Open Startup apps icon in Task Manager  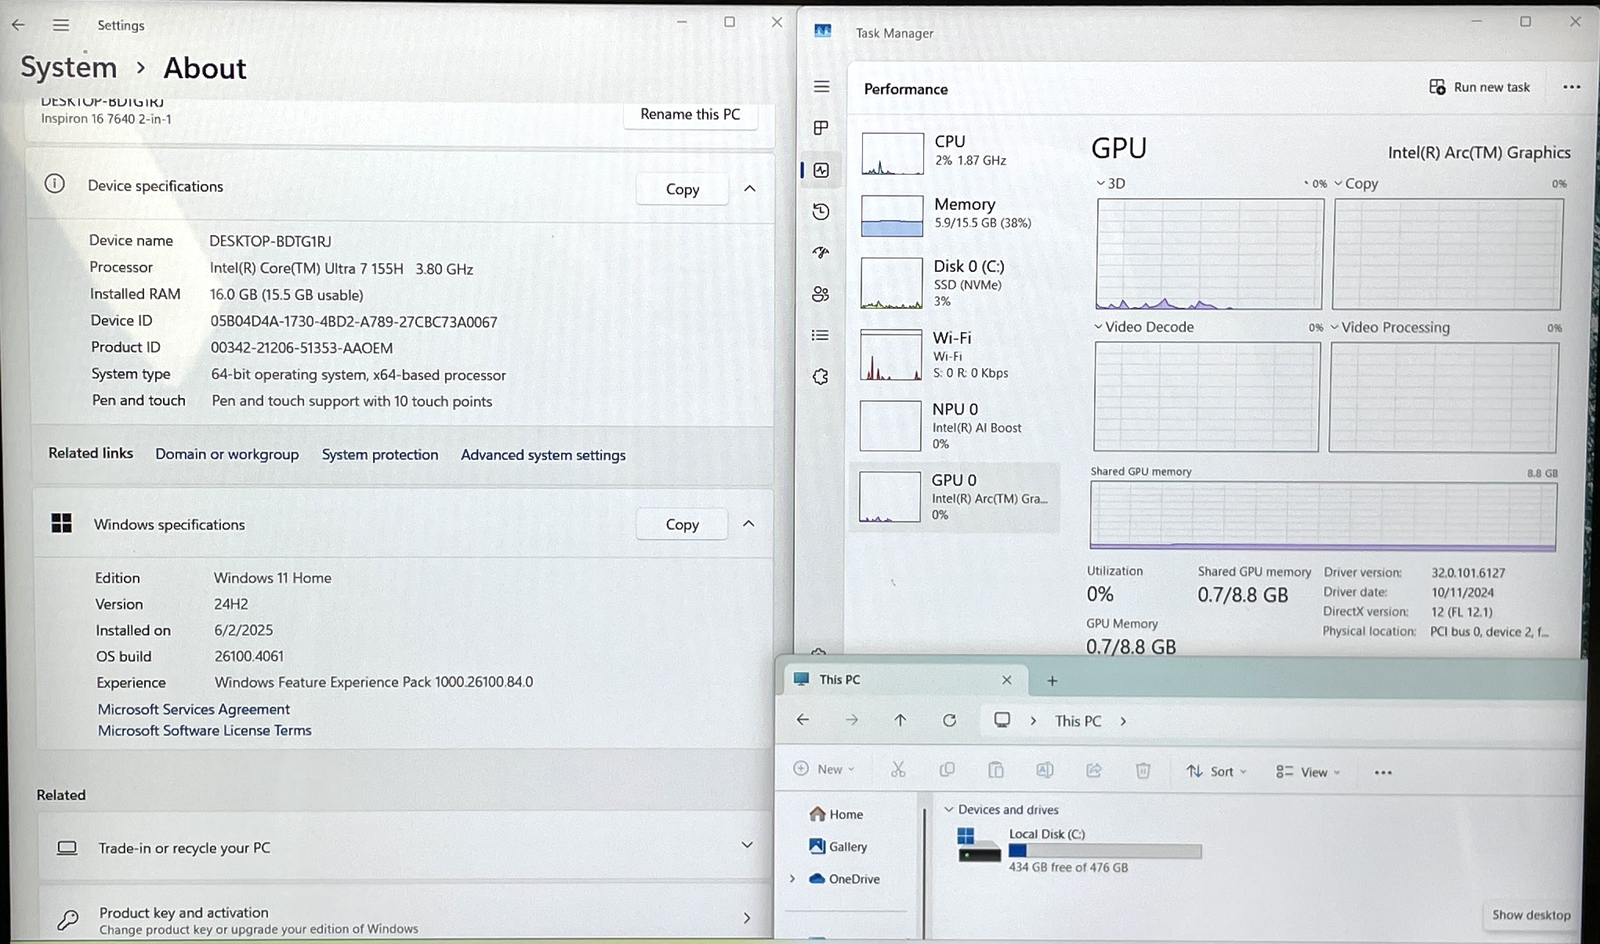[821, 253]
